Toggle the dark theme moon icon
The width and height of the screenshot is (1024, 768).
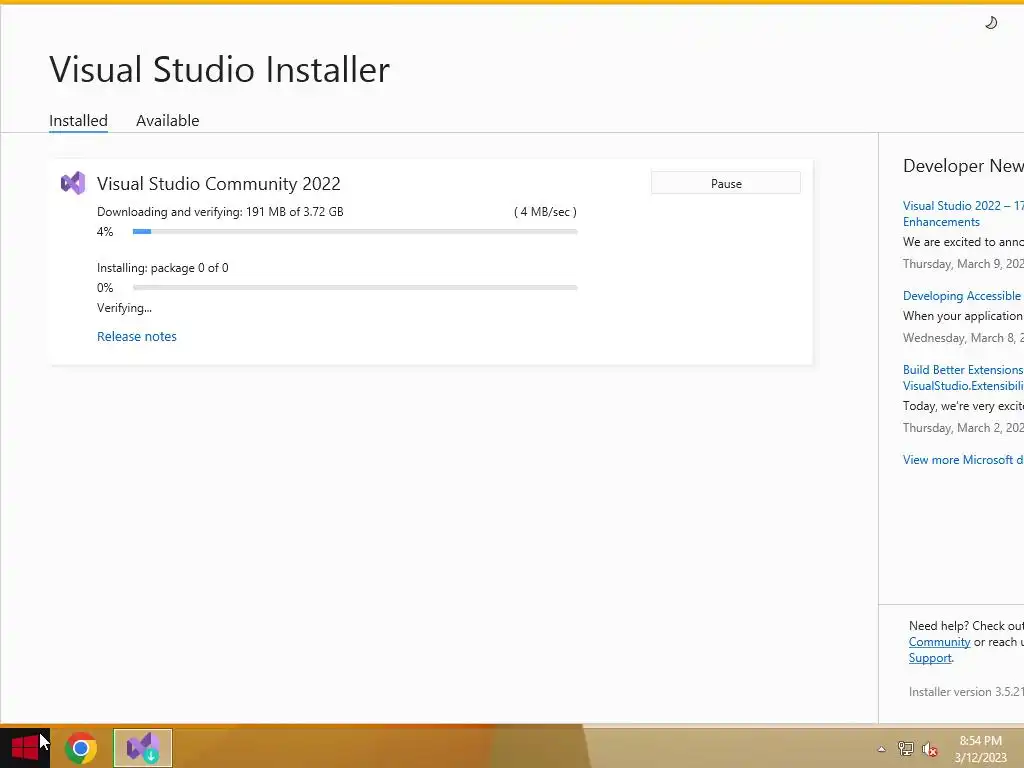pos(991,23)
